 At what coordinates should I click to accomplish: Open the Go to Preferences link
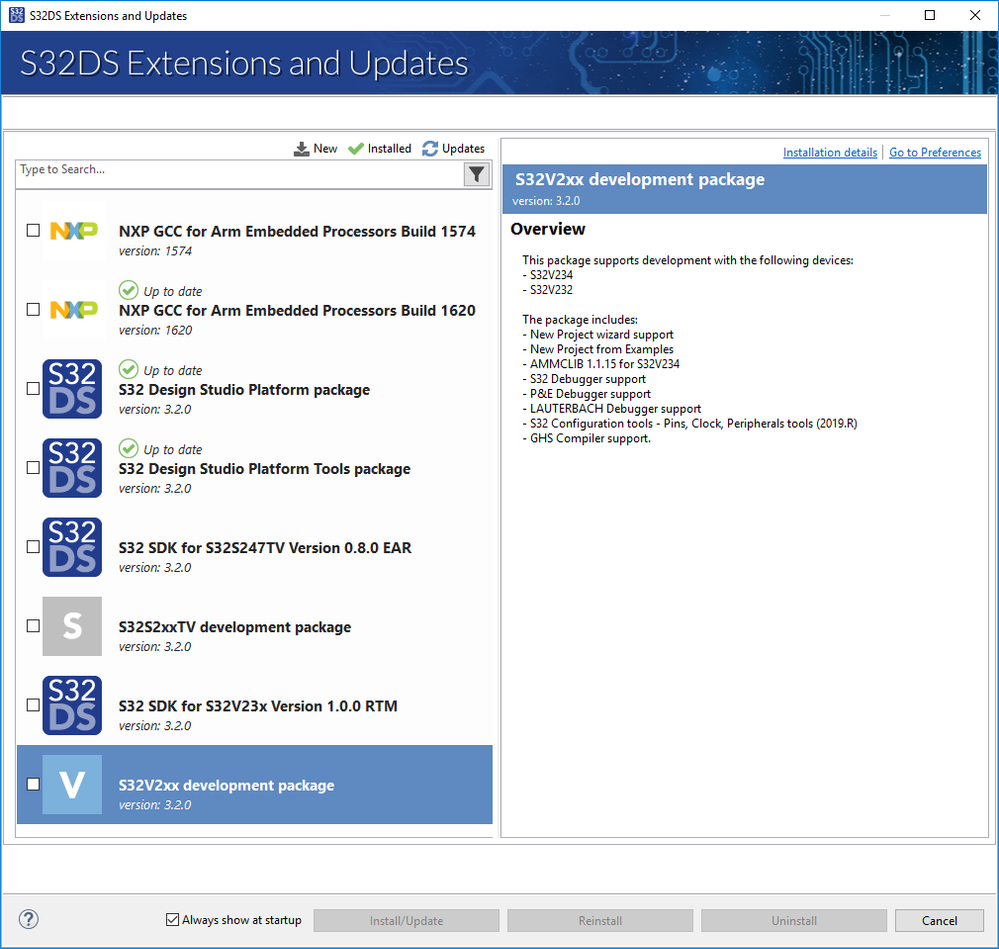coord(935,152)
